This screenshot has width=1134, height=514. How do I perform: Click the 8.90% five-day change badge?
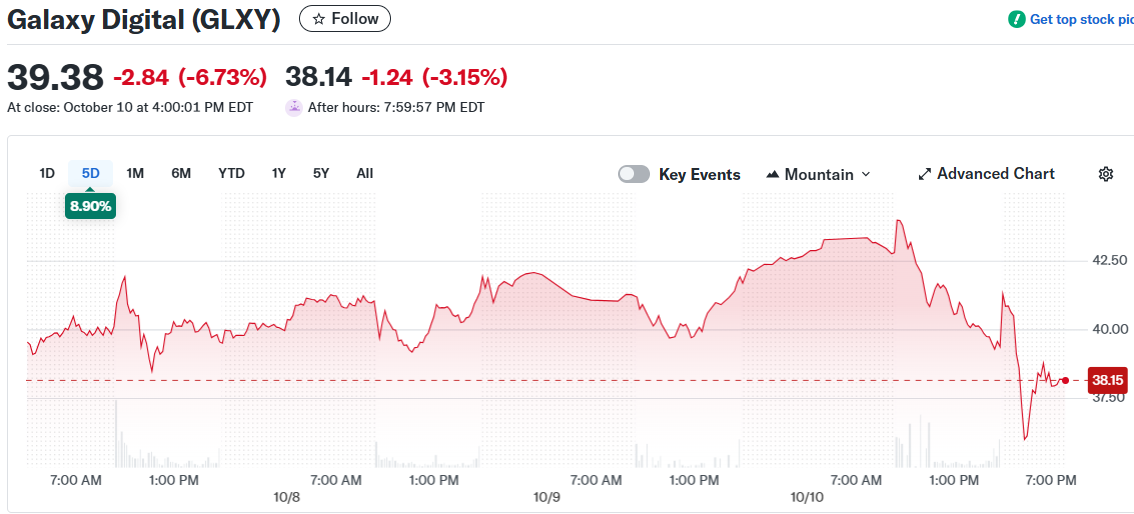pos(91,206)
